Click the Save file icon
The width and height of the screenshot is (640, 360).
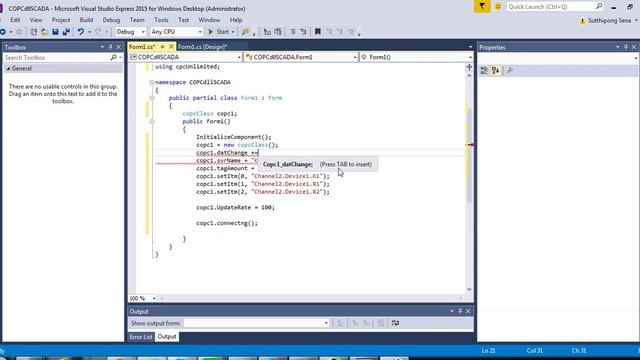pyautogui.click(x=55, y=31)
